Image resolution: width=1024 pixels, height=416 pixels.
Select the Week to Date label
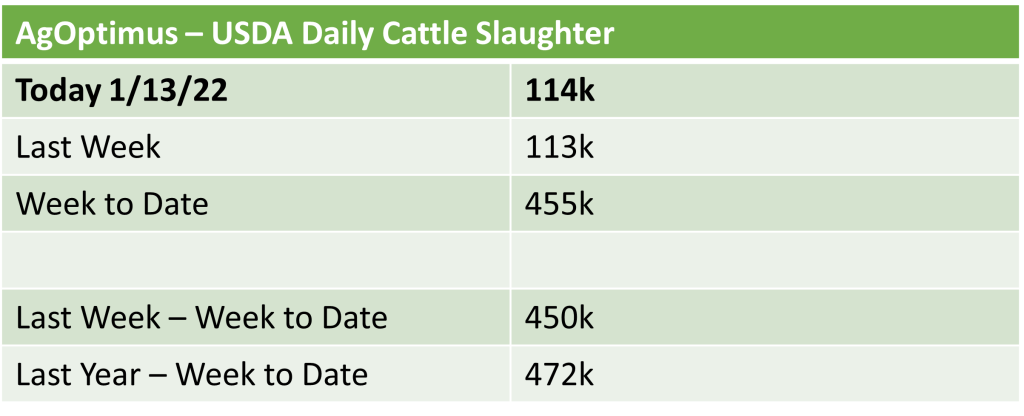tap(113, 204)
